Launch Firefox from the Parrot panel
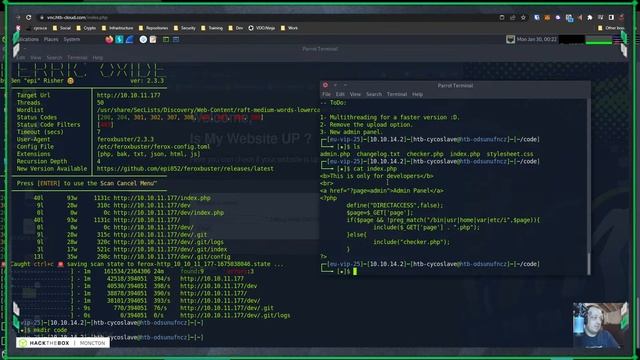640x360 pixels. click(109, 40)
